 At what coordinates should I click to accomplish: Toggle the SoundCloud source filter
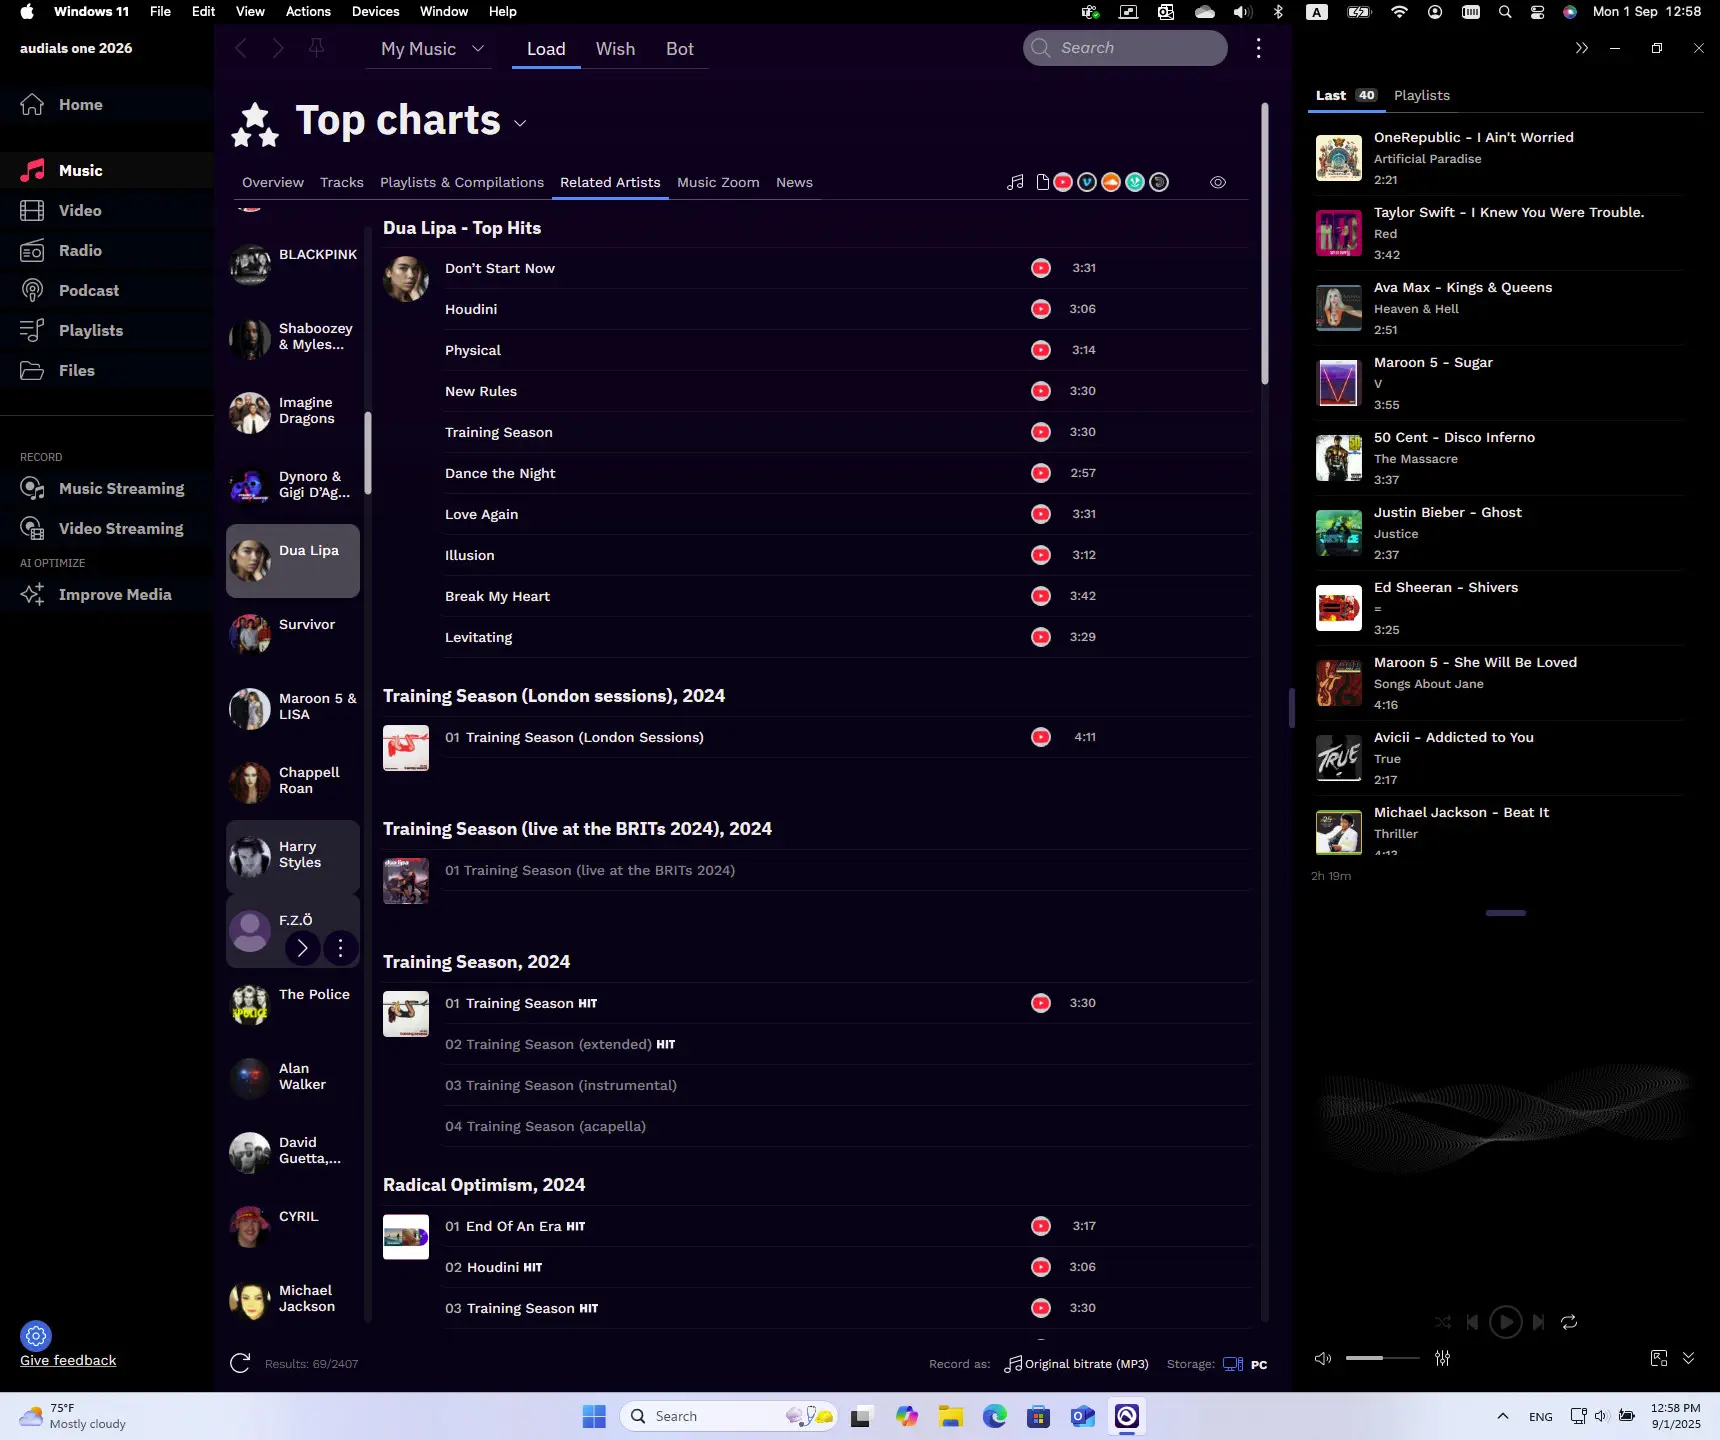point(1111,182)
